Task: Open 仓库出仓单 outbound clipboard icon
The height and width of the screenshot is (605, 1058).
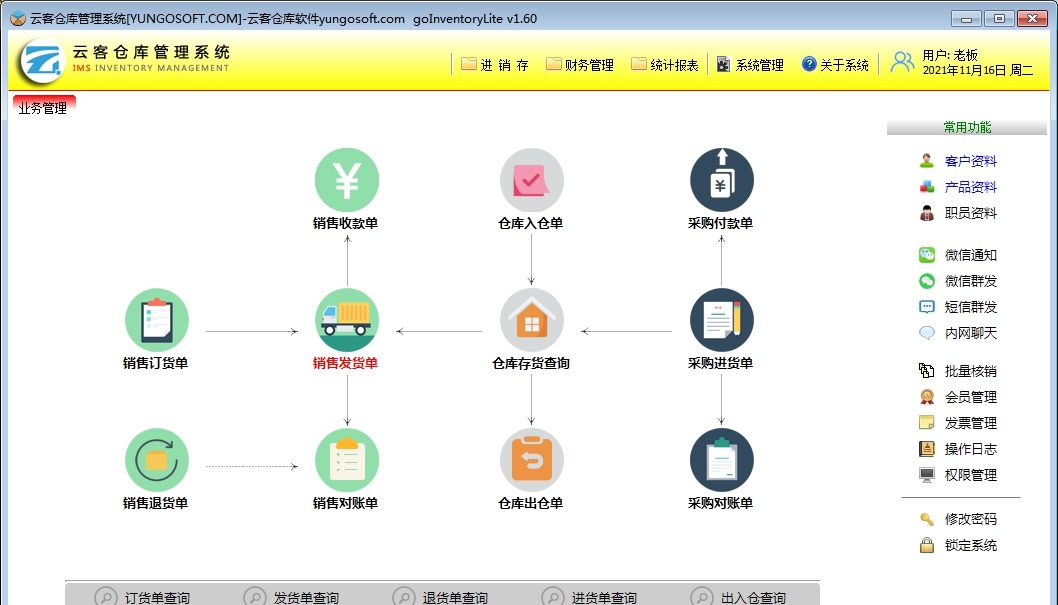Action: click(x=531, y=460)
